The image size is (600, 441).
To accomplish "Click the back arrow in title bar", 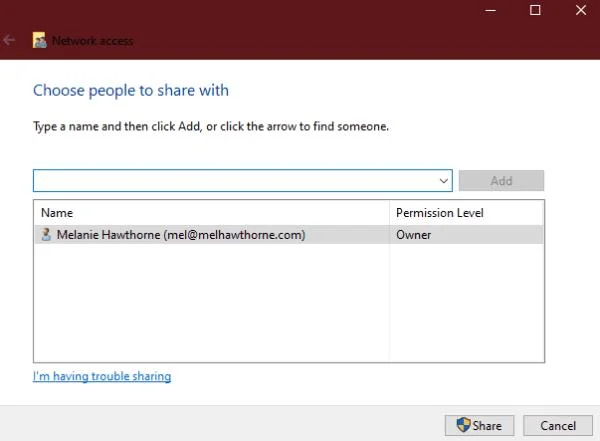I will point(9,40).
